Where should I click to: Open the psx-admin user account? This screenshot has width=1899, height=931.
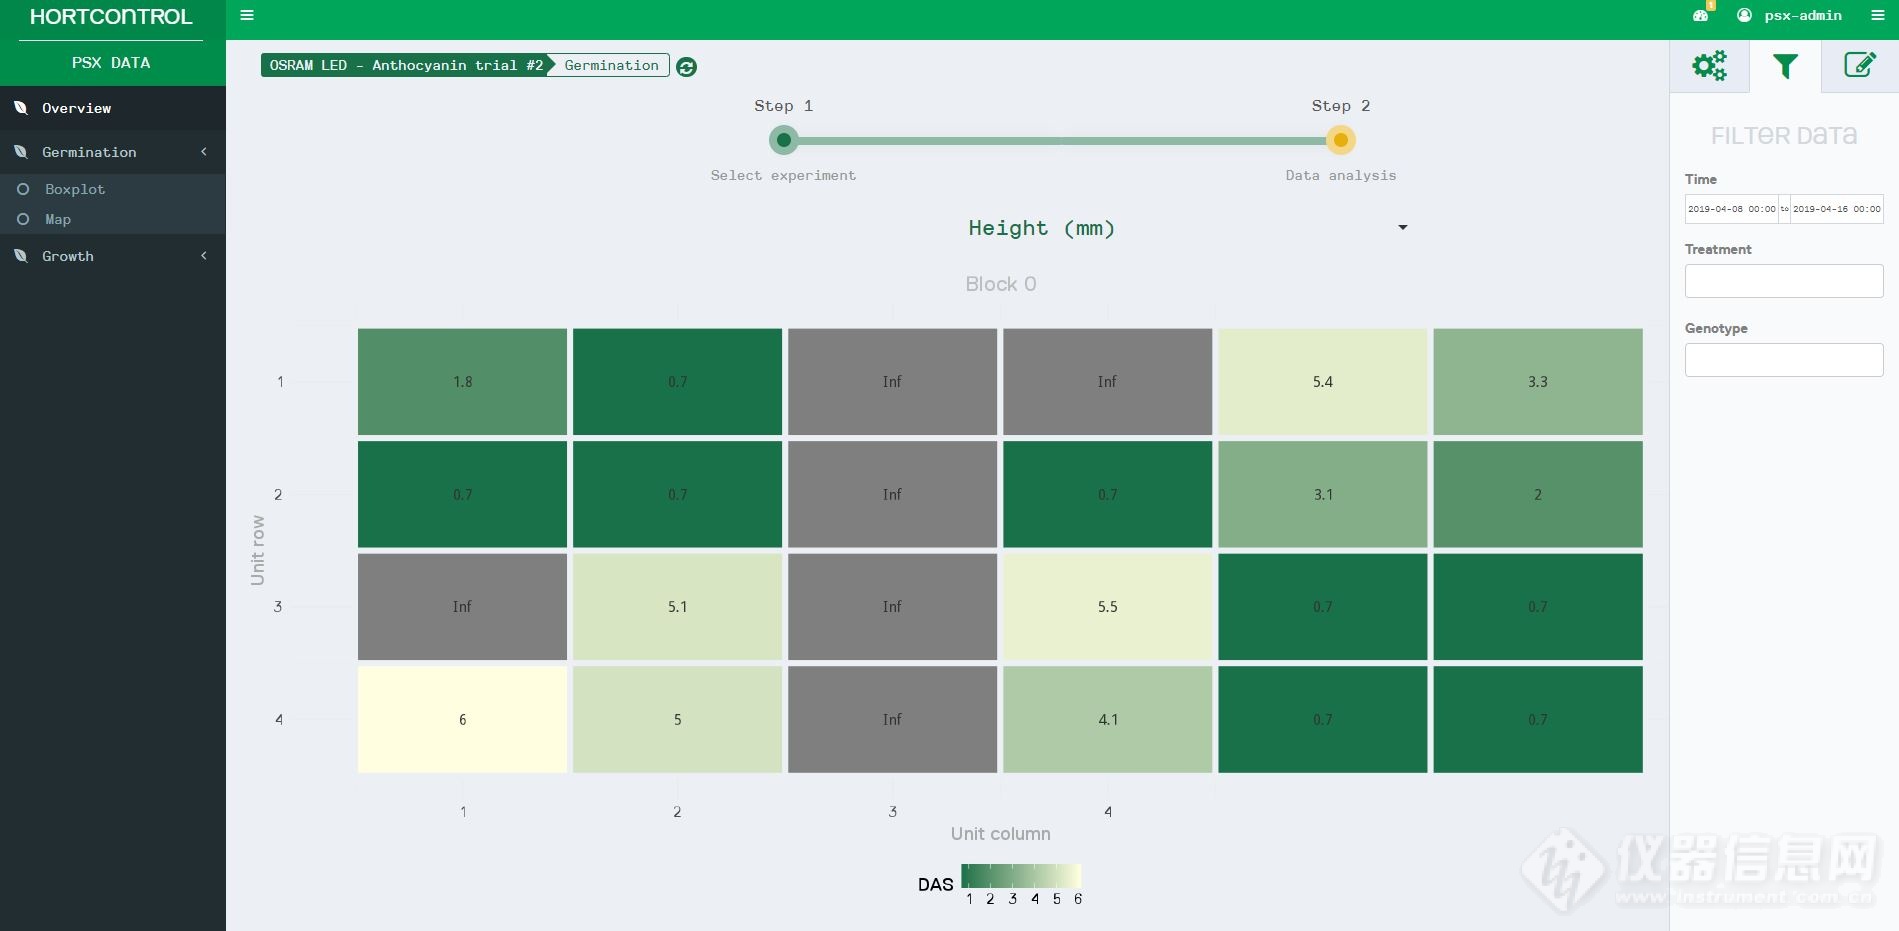point(1790,15)
